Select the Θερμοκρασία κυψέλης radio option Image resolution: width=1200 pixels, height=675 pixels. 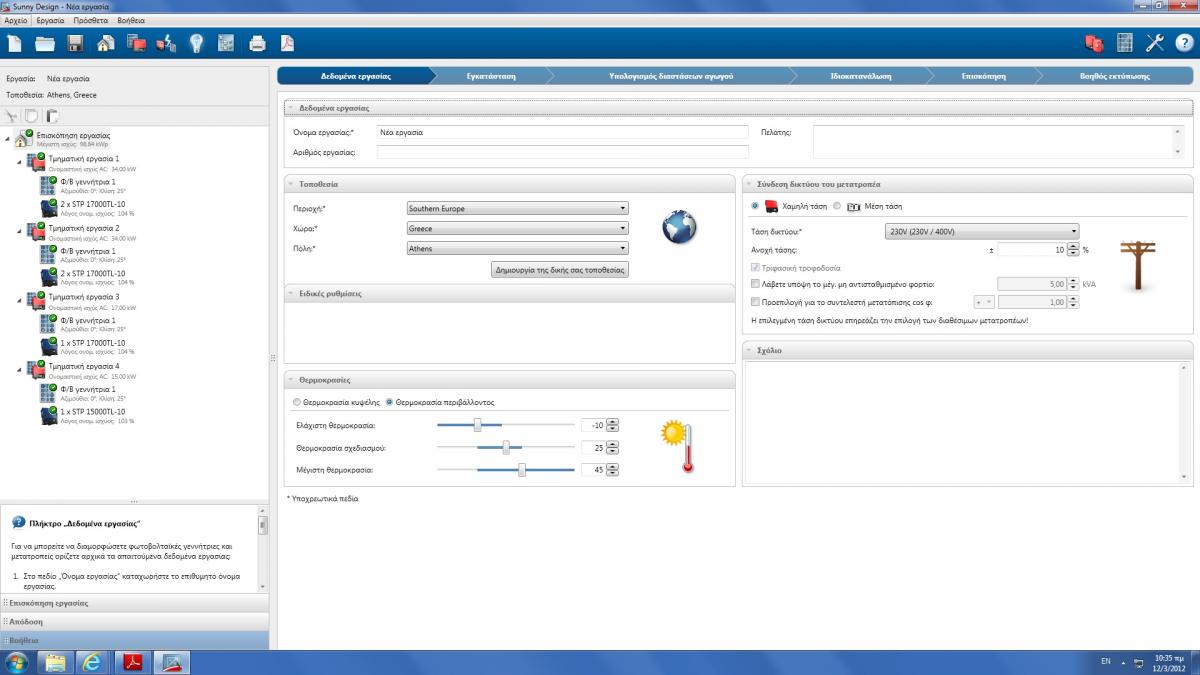(296, 402)
